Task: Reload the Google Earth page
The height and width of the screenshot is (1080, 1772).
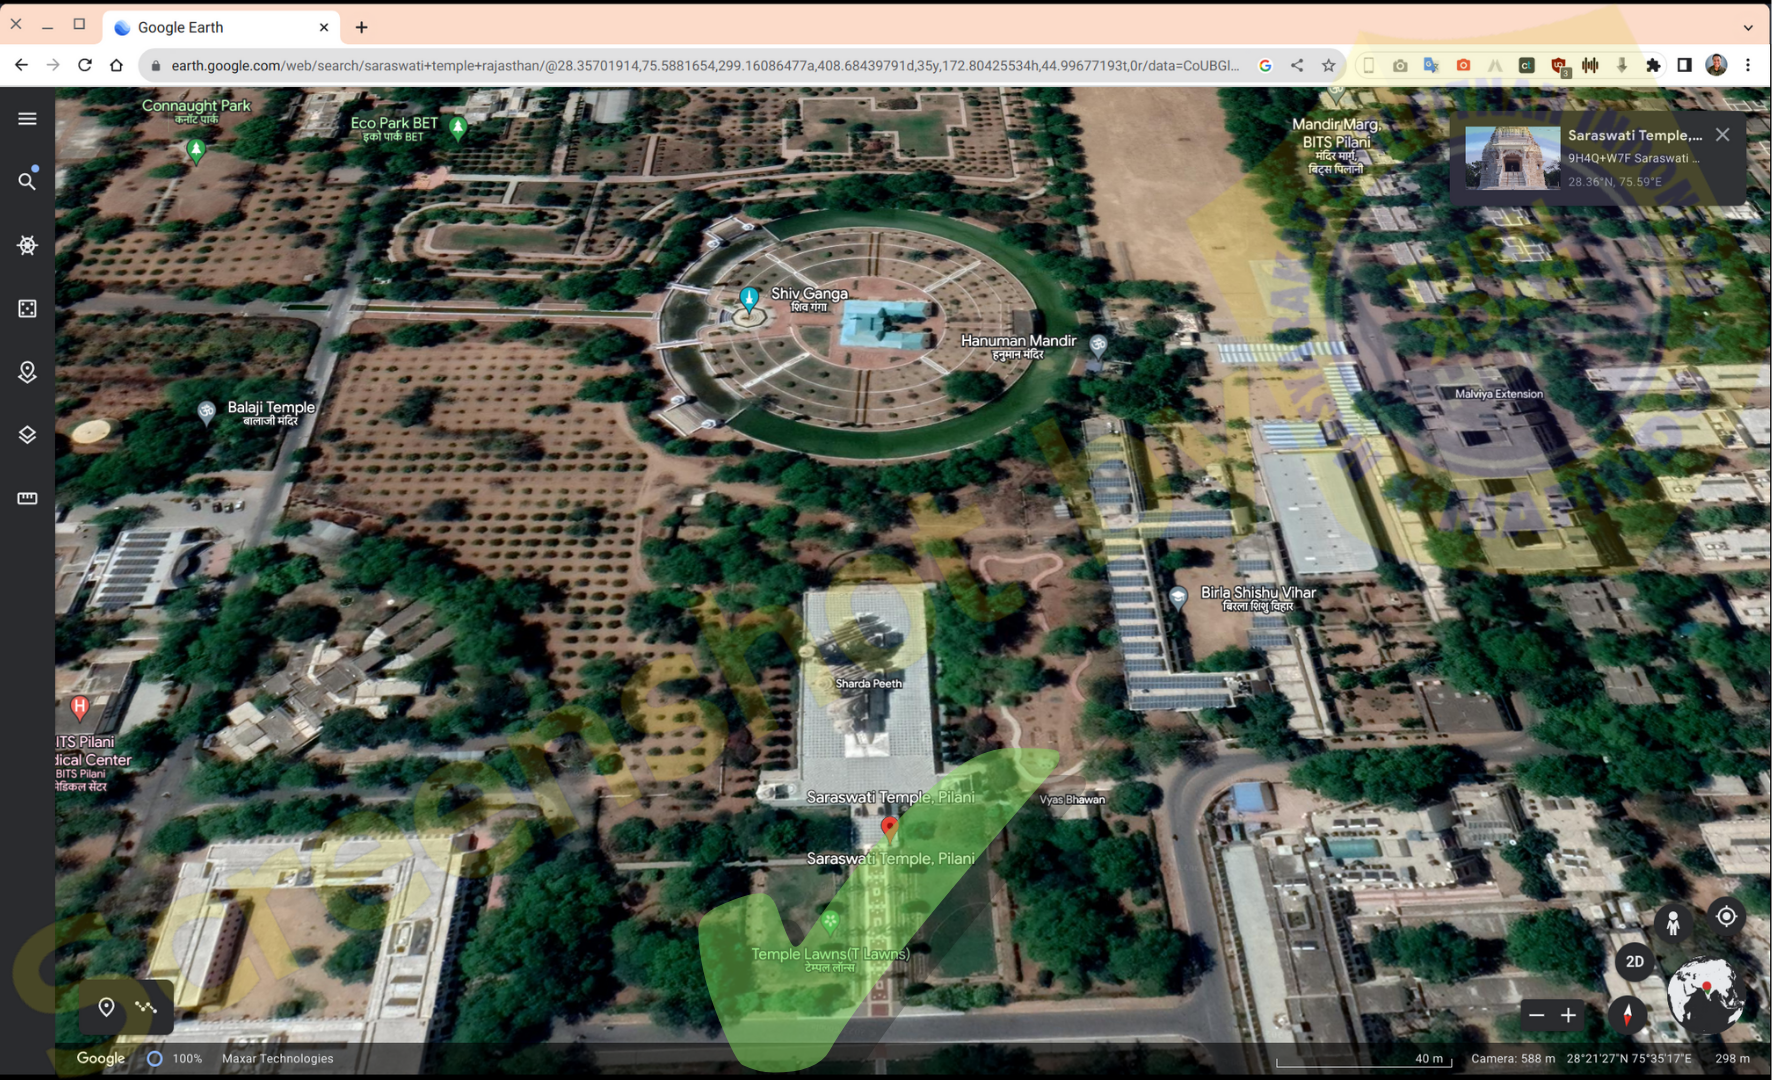Action: coord(85,65)
